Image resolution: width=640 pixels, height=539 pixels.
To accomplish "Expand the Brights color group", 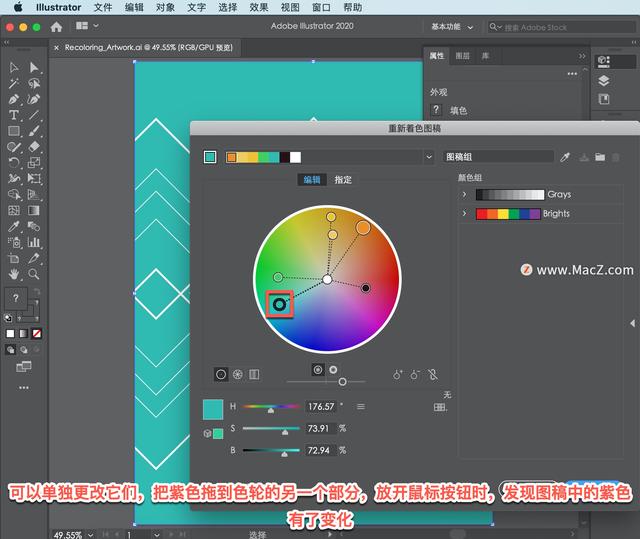I will click(x=464, y=213).
